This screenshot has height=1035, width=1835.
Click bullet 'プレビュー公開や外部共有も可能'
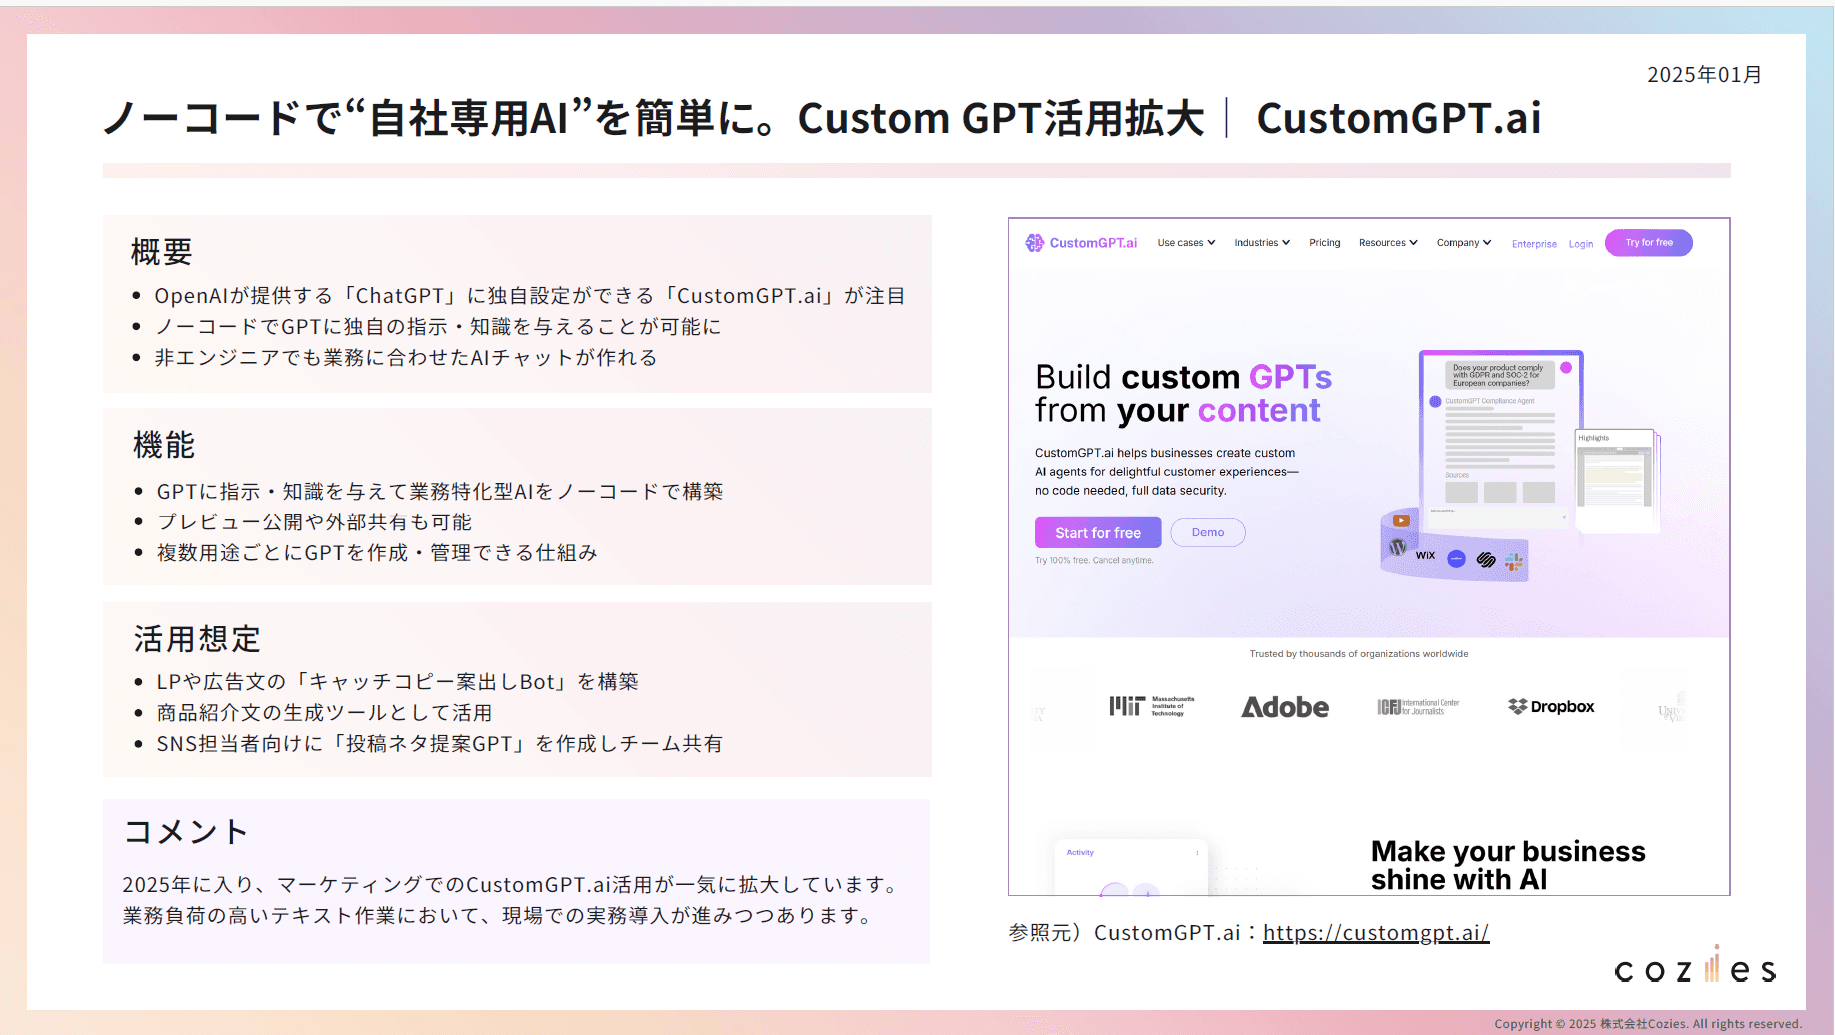pyautogui.click(x=314, y=522)
